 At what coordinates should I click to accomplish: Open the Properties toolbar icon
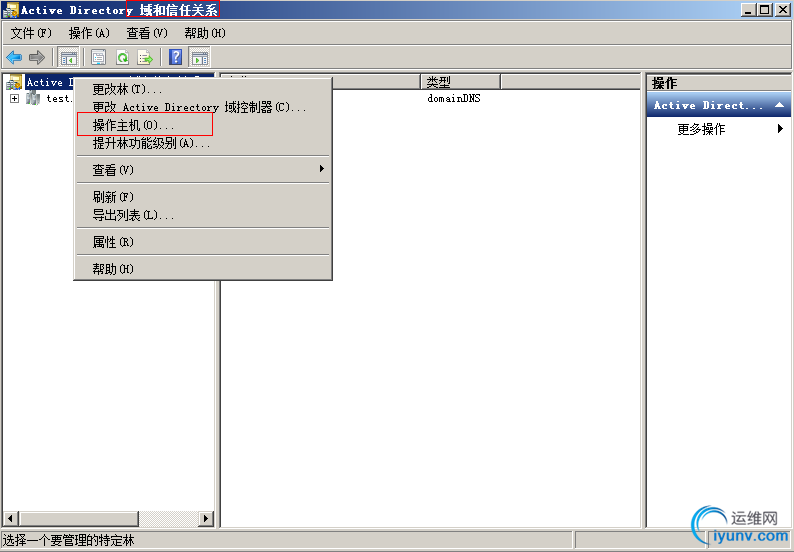tap(98, 57)
